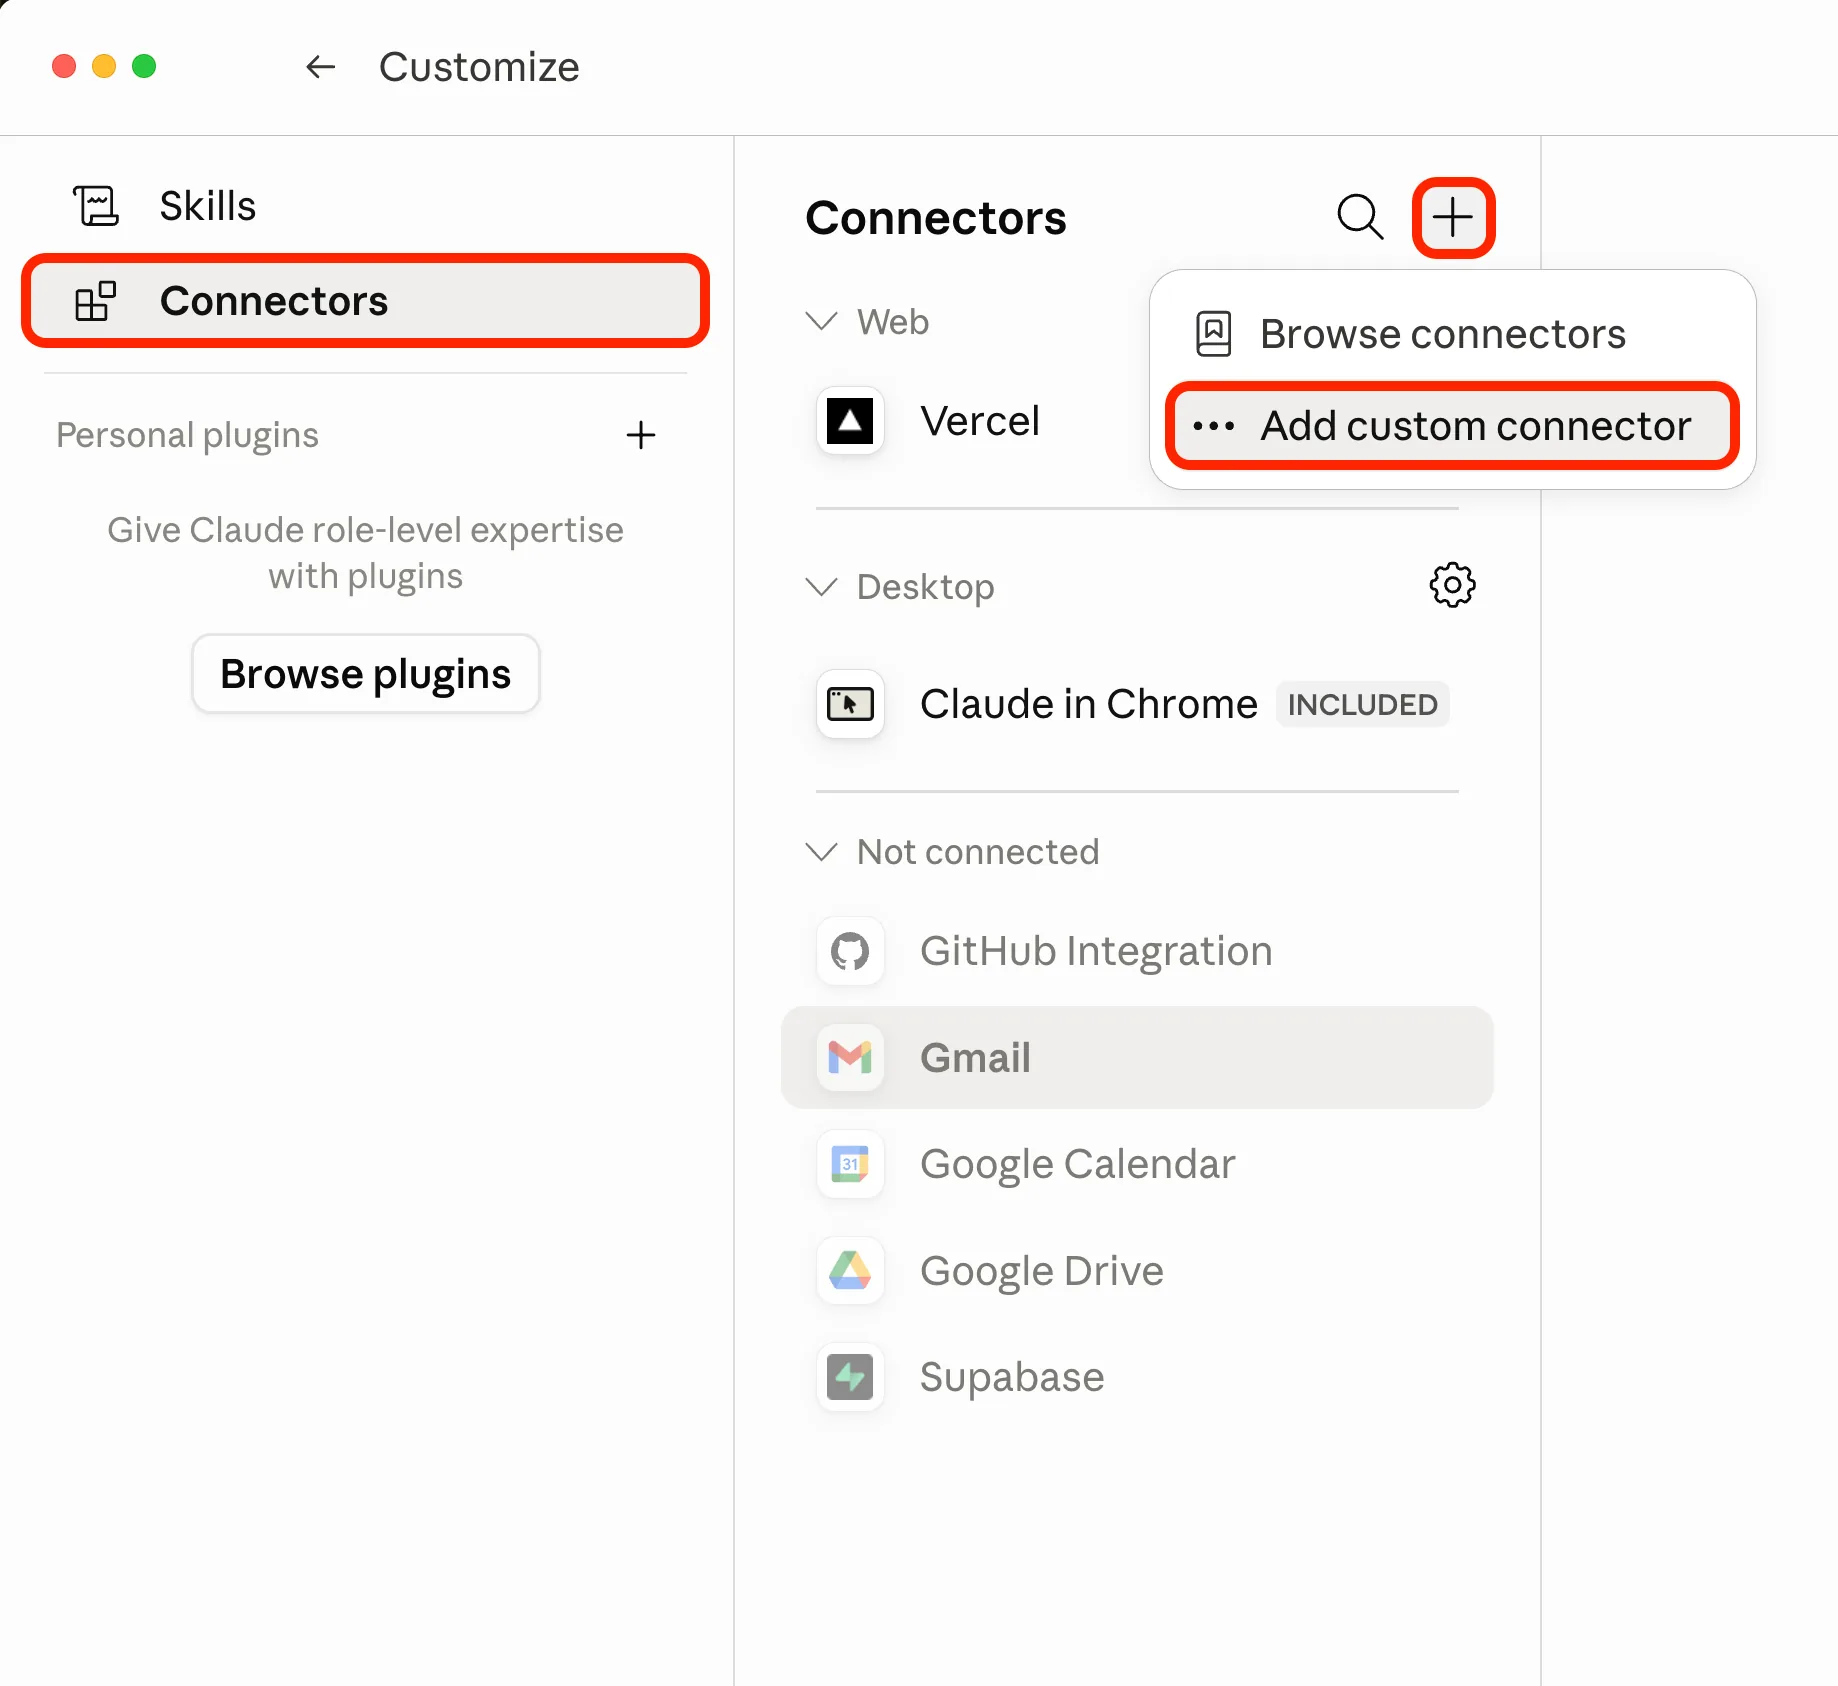Minimize window with yellow button
The width and height of the screenshot is (1838, 1686).
[104, 66]
